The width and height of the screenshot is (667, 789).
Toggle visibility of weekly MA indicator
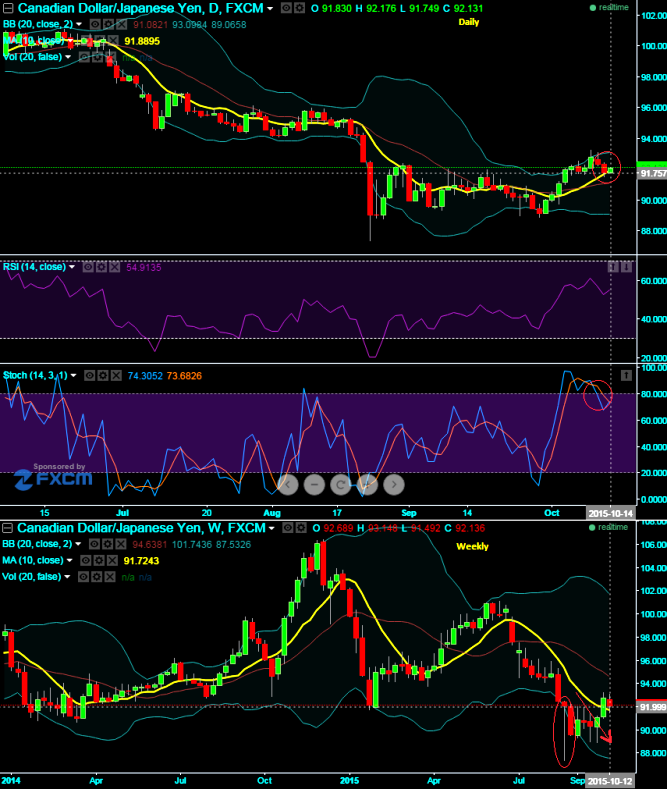click(x=86, y=560)
